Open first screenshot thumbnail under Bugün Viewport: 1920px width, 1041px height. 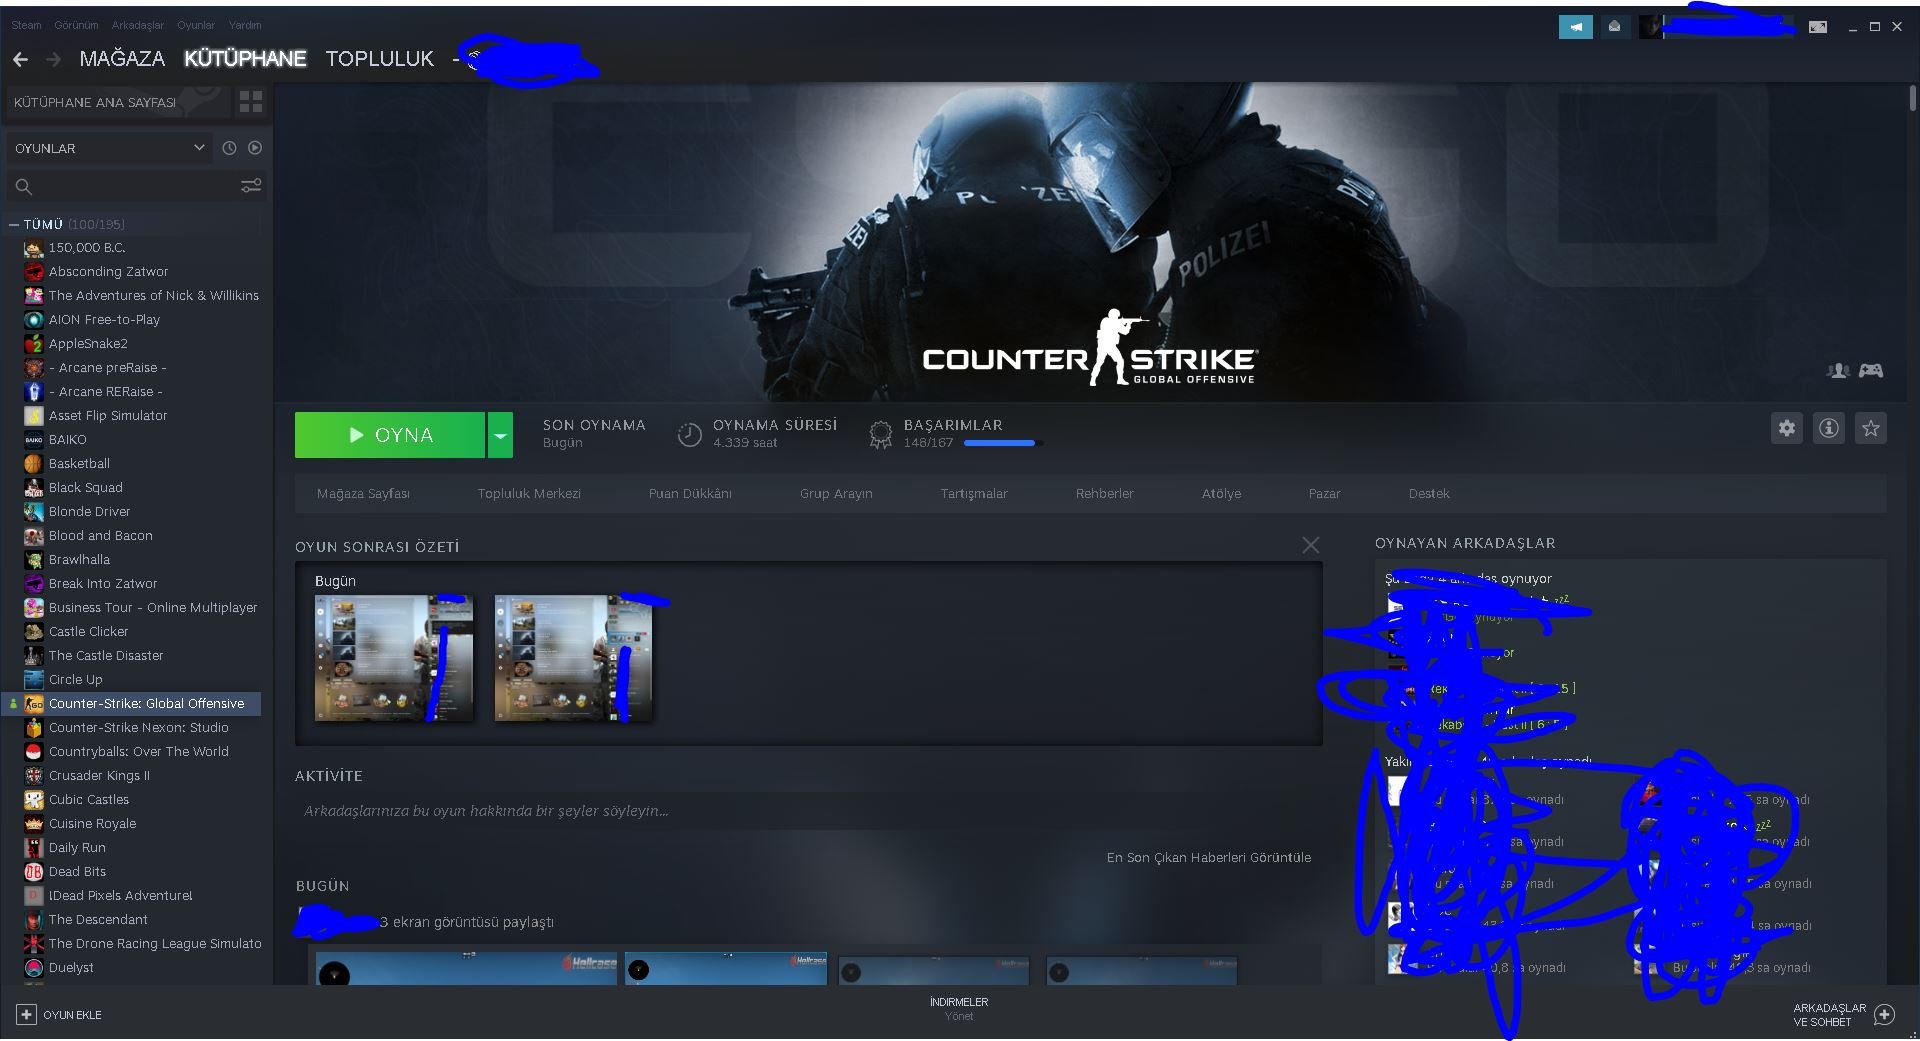tap(394, 658)
